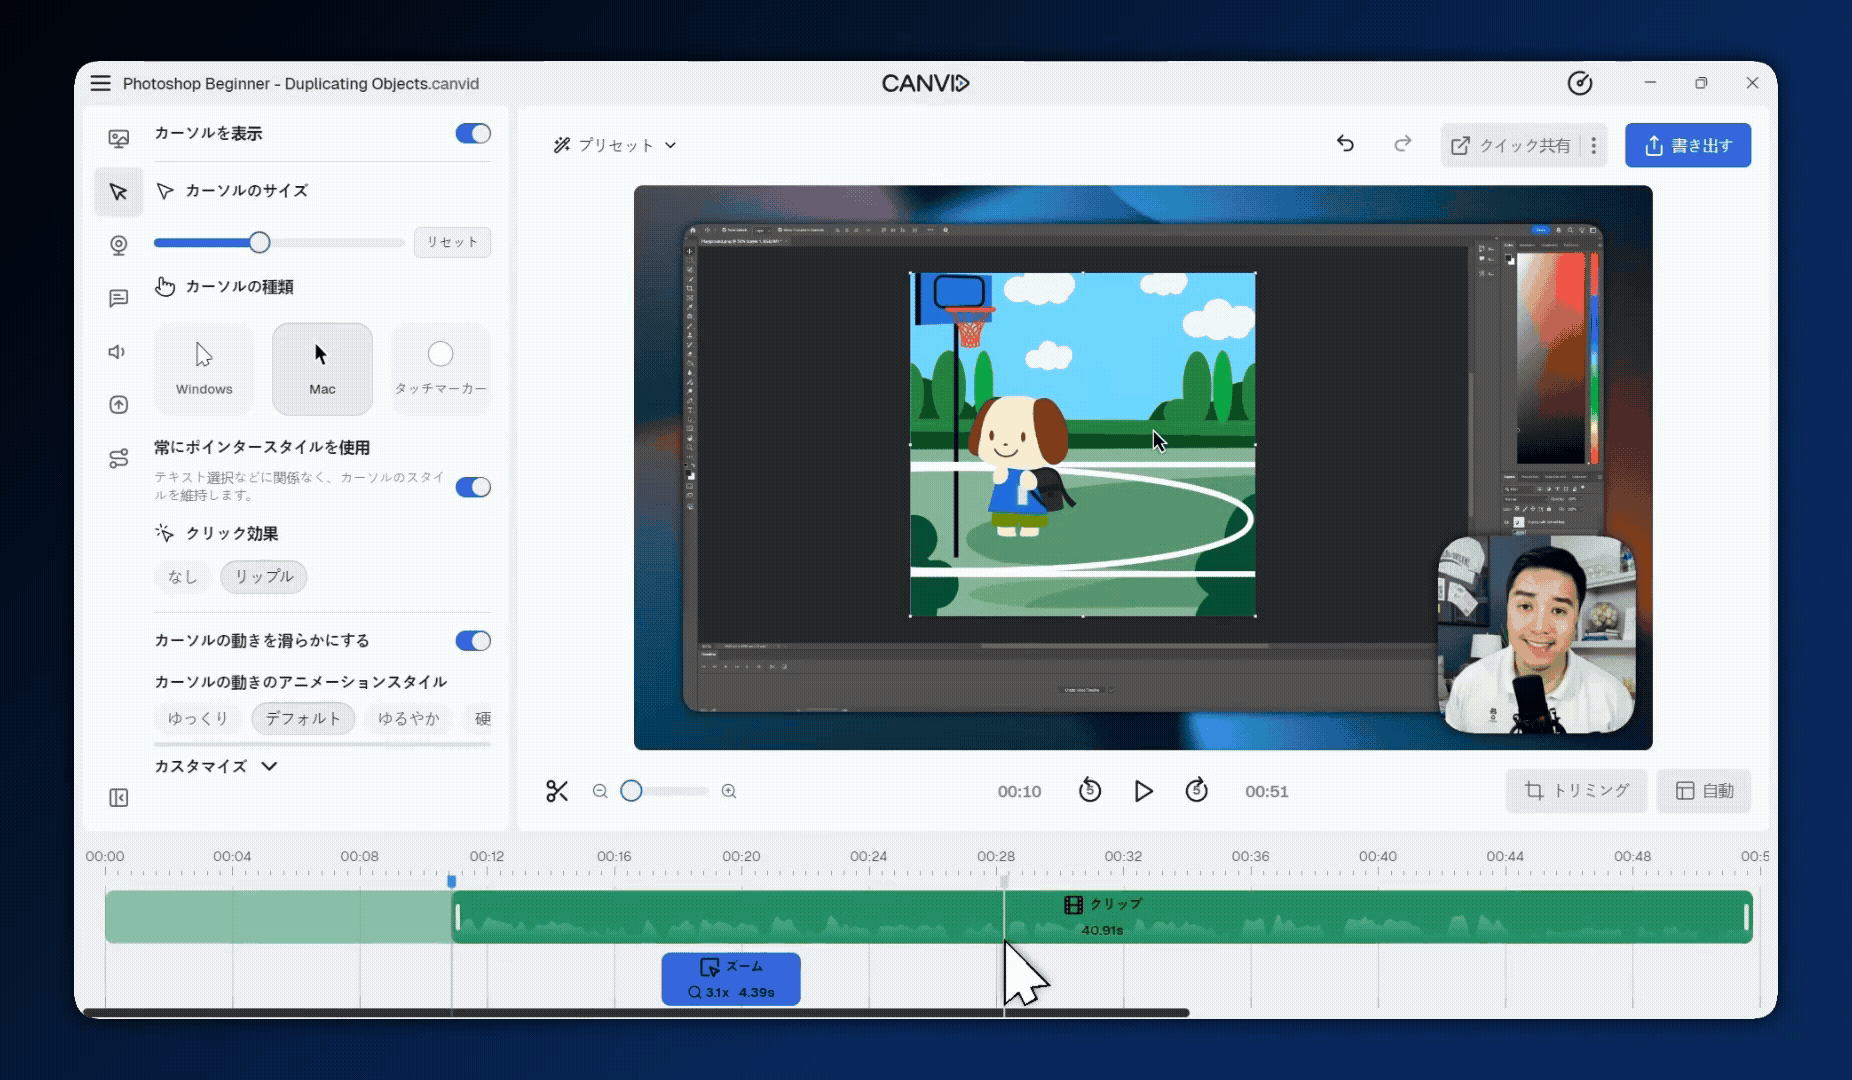
Task: Collapse the left sidebar panel
Action: 118,798
